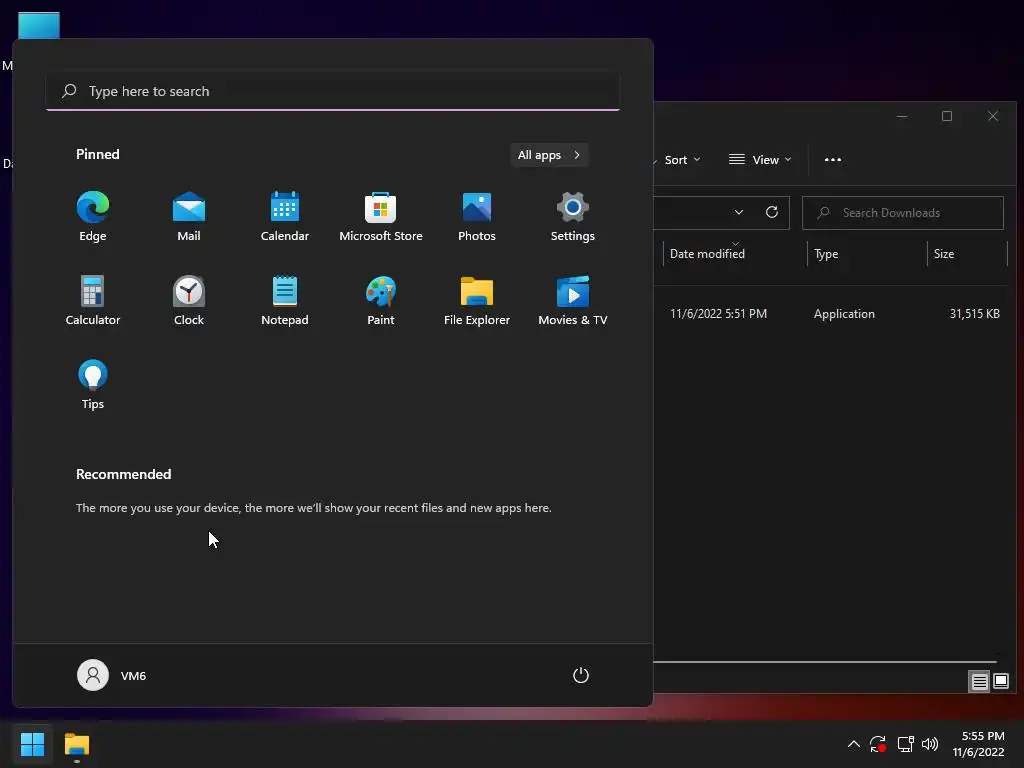Viewport: 1024px width, 768px height.
Task: Open the Paint app
Action: (381, 300)
